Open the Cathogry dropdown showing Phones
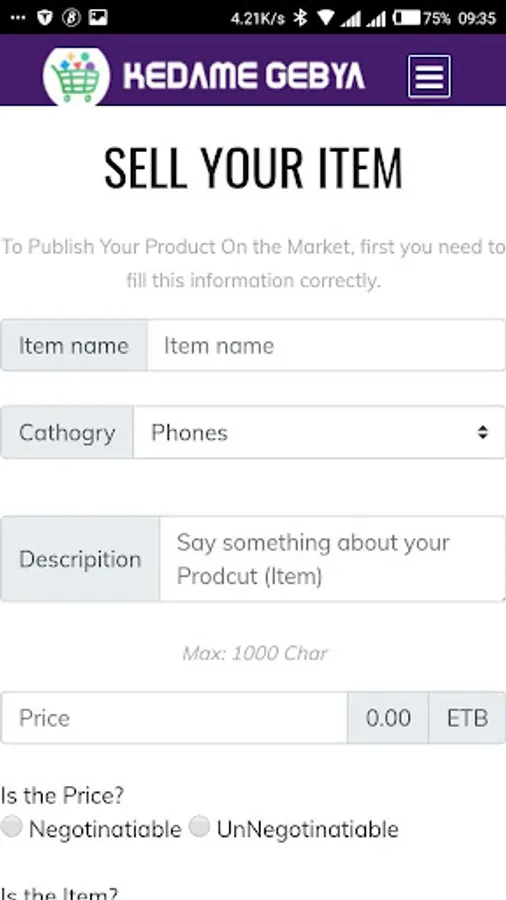This screenshot has height=900, width=506. click(319, 432)
